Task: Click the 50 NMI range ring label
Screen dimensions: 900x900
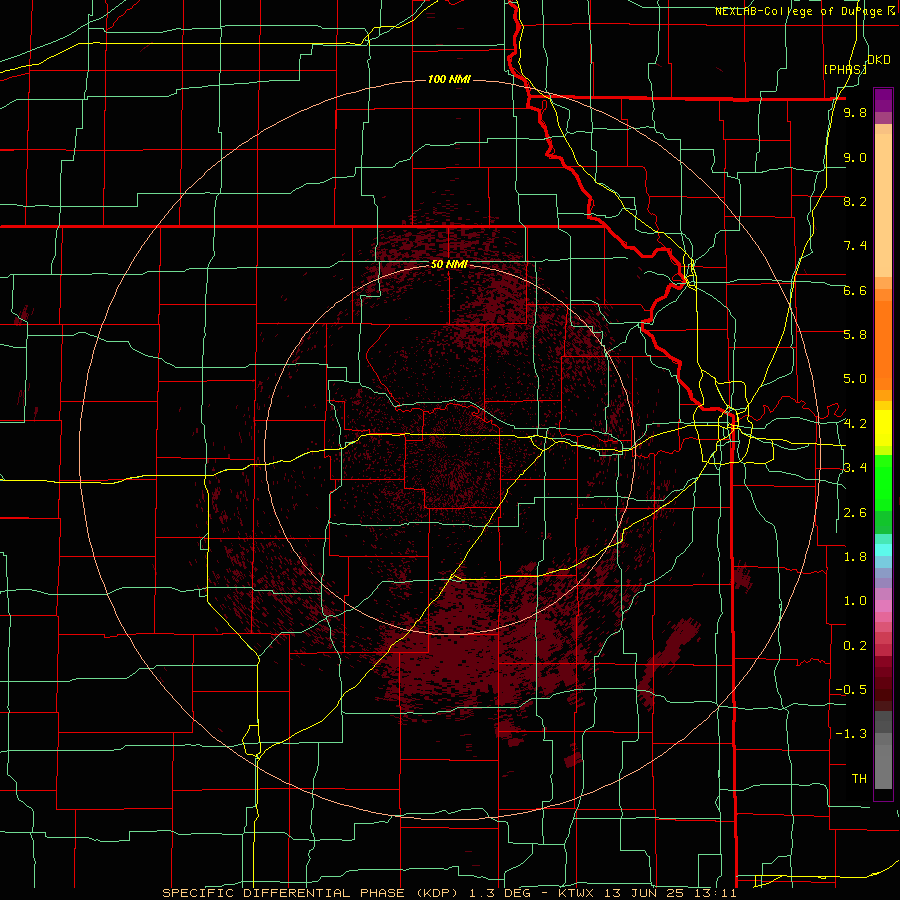Action: click(449, 265)
